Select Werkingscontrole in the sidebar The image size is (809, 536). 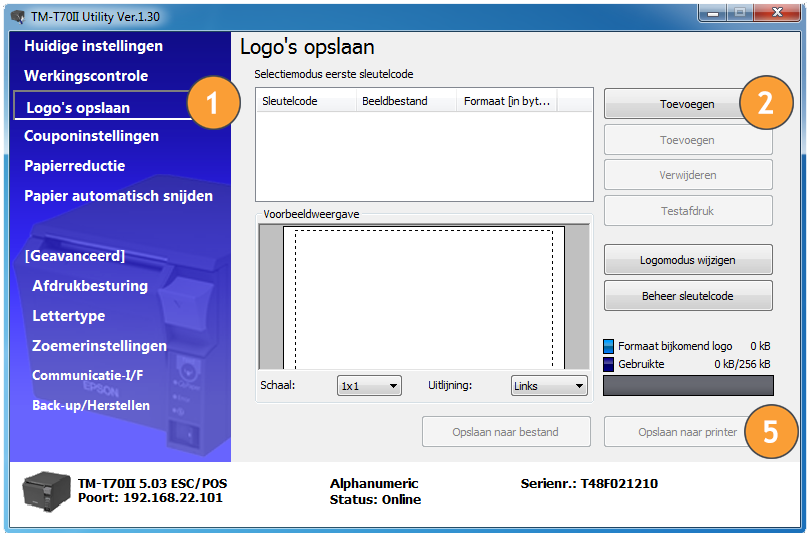click(x=86, y=76)
